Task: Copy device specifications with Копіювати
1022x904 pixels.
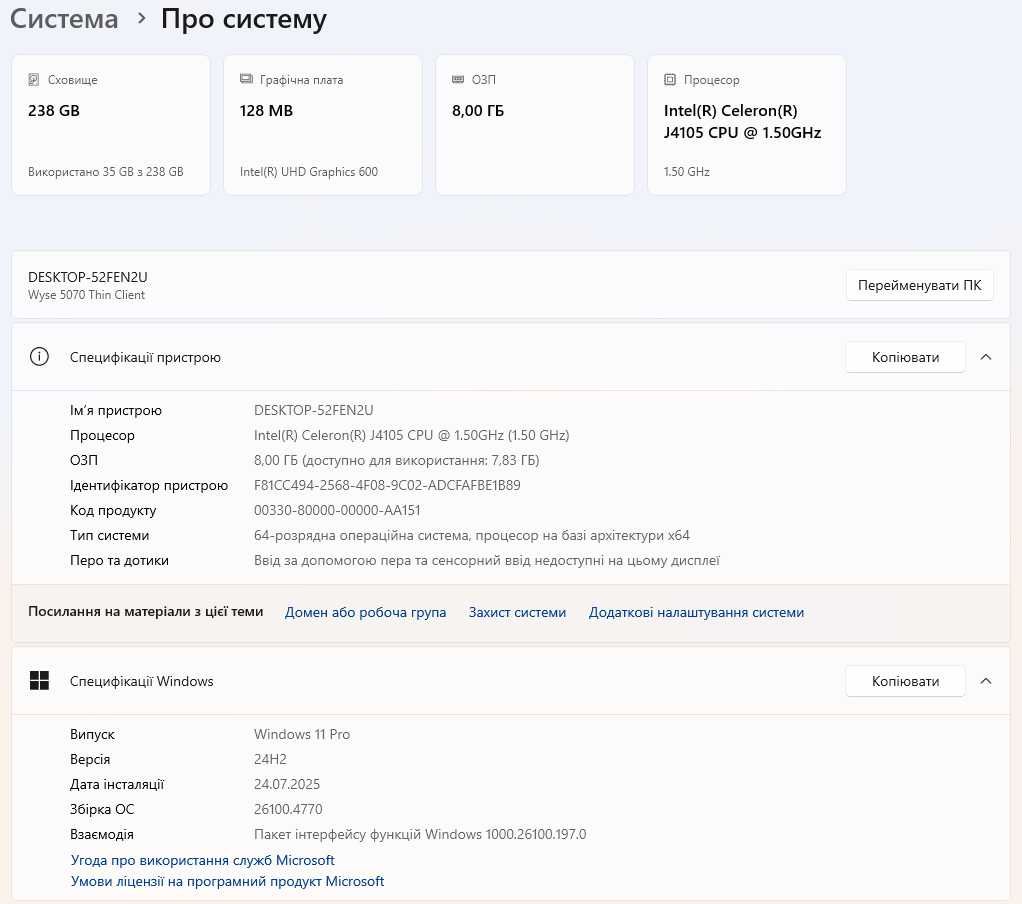Action: pos(905,357)
